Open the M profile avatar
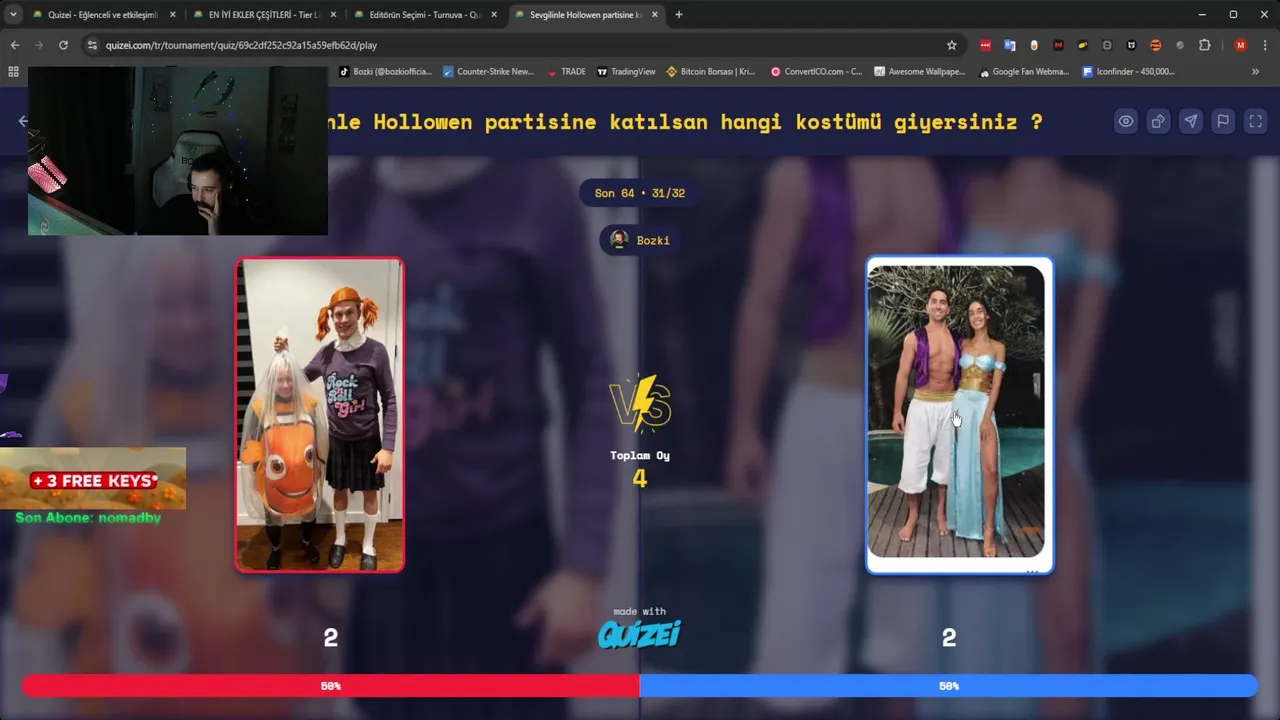The height and width of the screenshot is (720, 1280). tap(1241, 45)
